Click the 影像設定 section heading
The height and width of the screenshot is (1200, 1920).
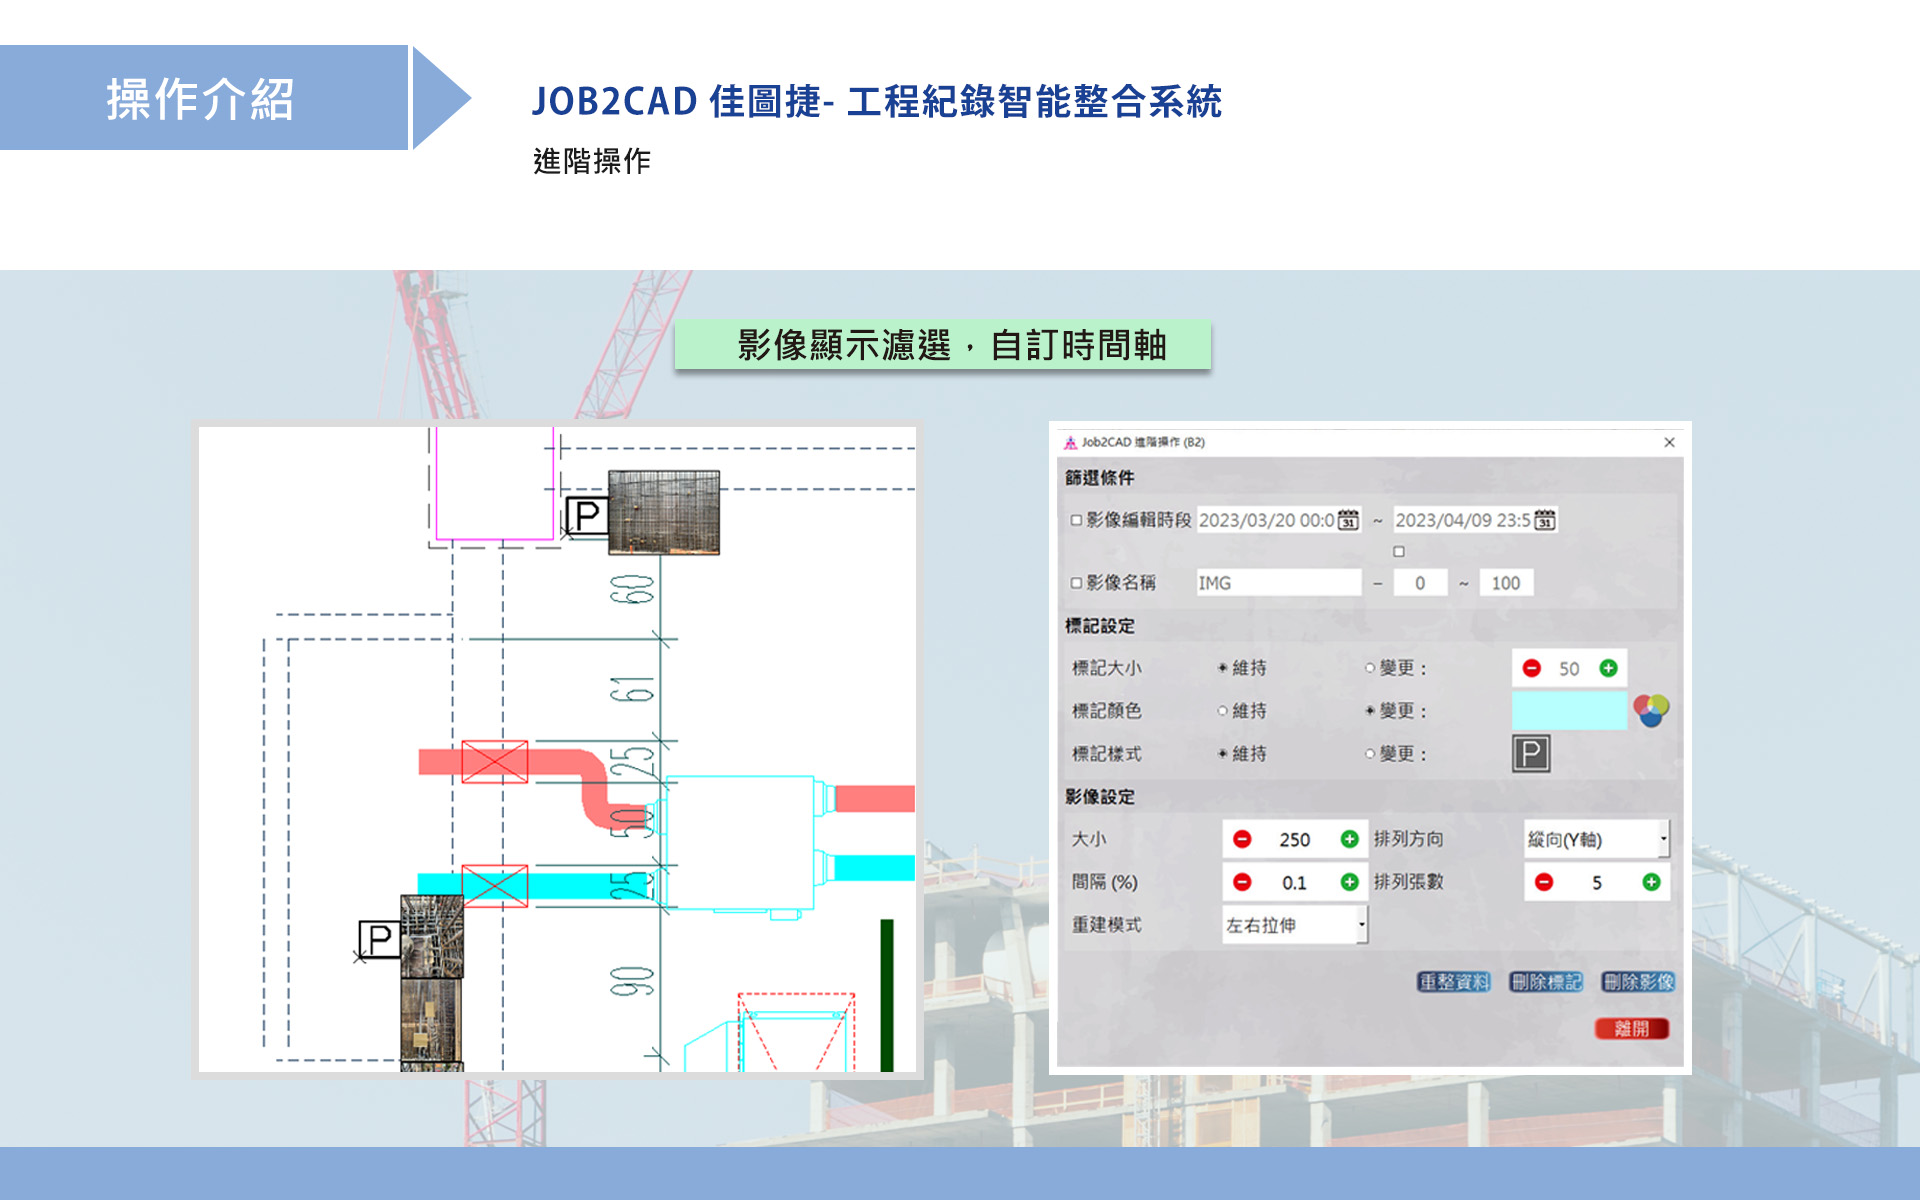pos(1099,797)
